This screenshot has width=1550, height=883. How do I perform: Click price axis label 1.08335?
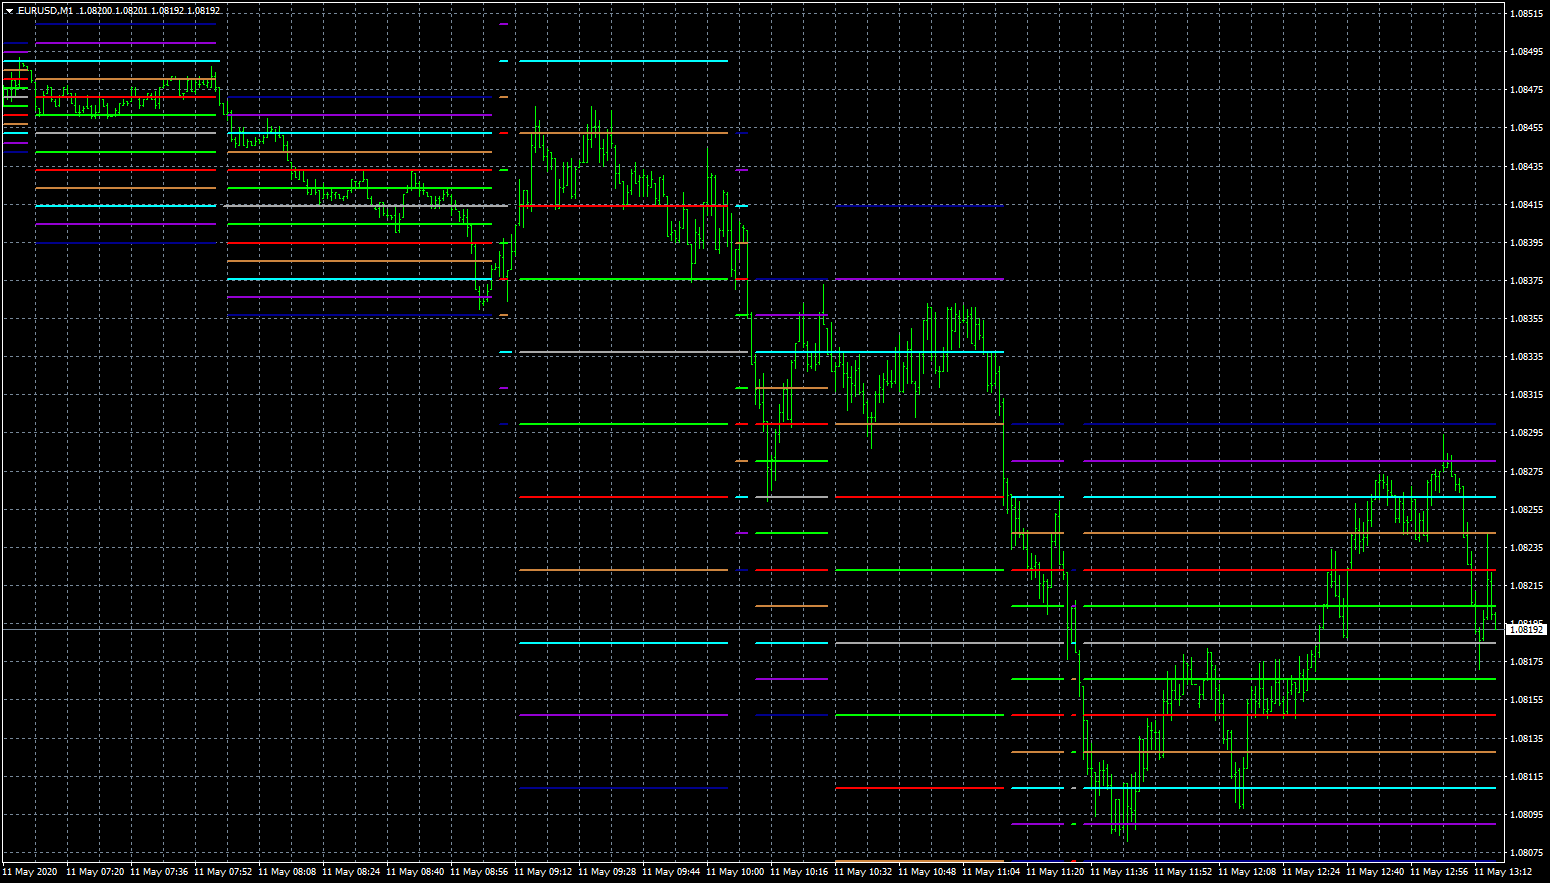[x=1526, y=357]
